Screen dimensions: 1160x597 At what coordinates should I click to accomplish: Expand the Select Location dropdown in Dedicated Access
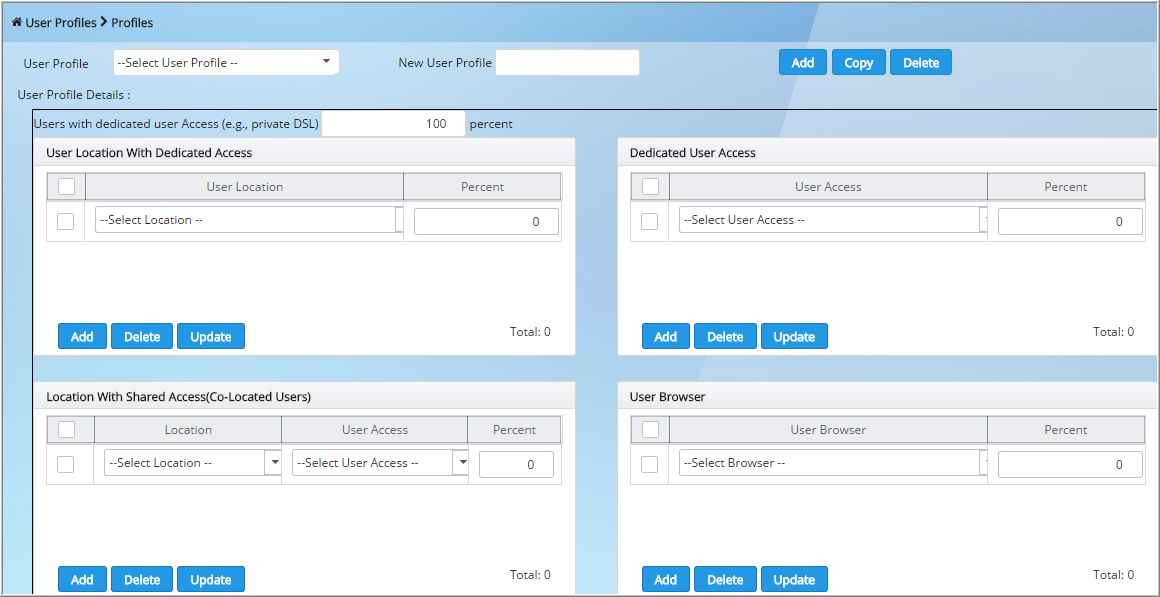point(250,220)
